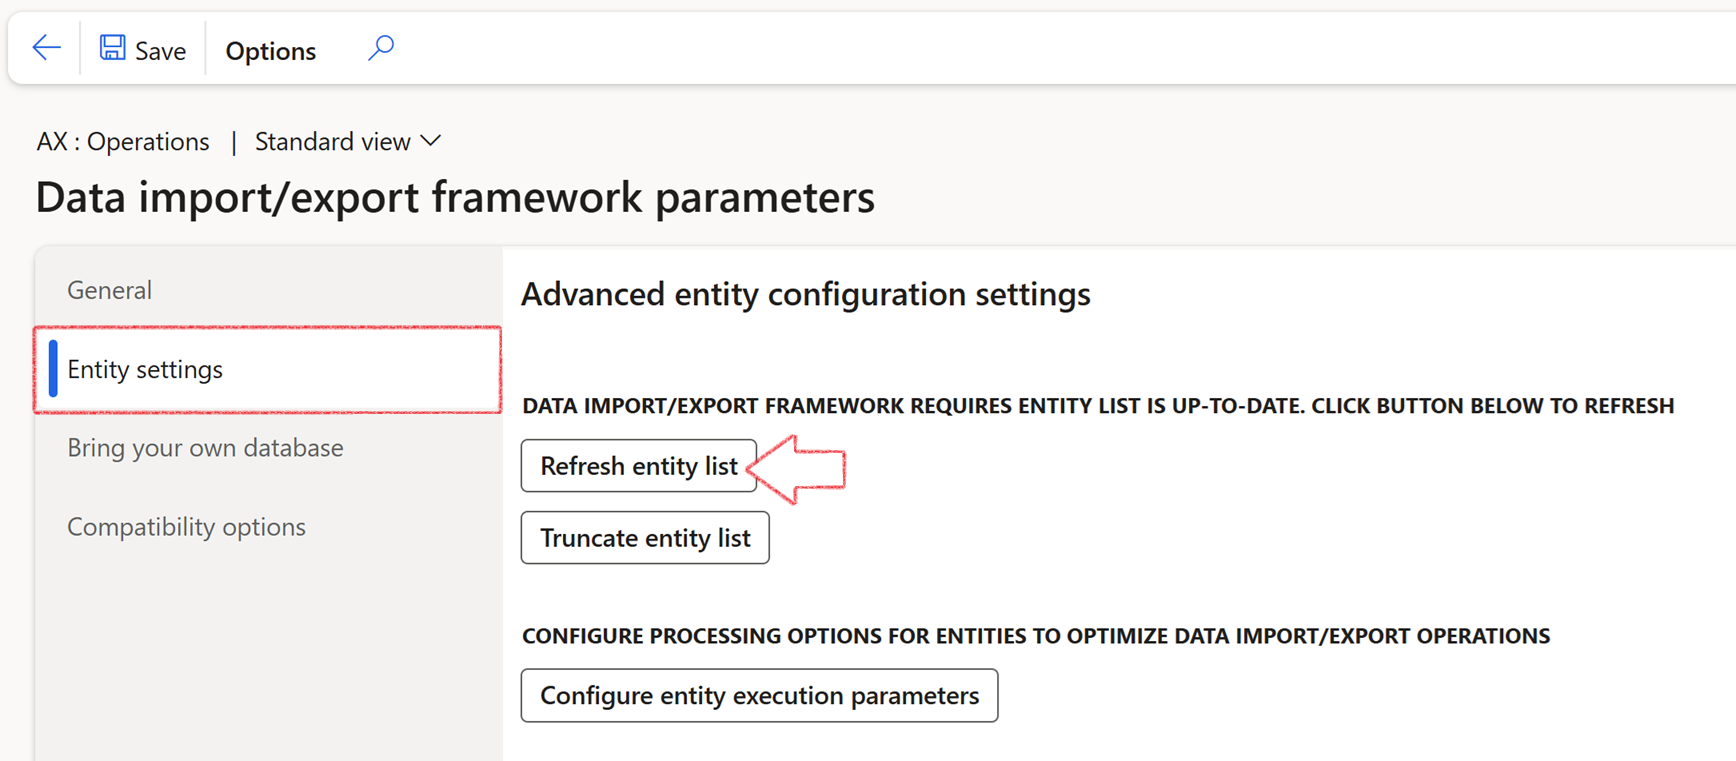Click the Save text label
This screenshot has width=1736, height=761.
[160, 51]
